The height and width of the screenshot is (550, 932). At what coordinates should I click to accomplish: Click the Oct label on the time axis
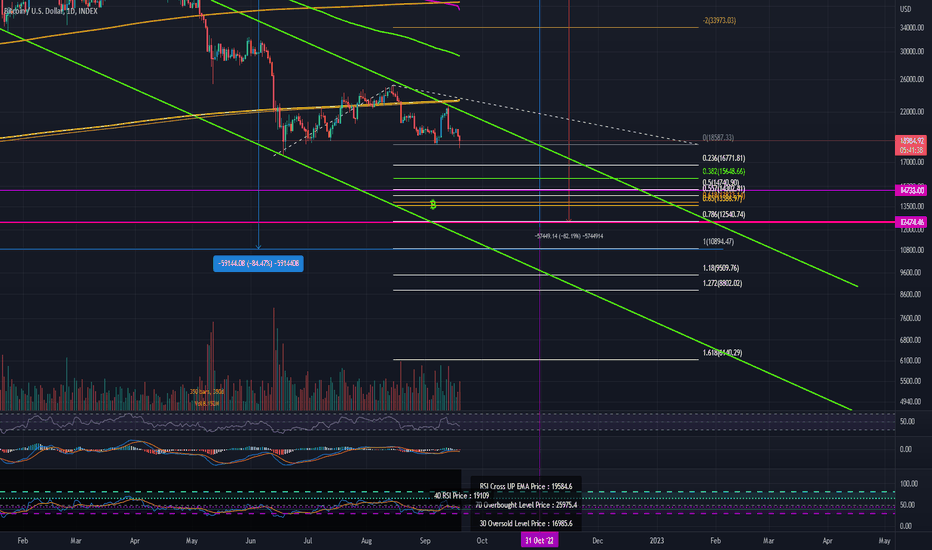click(x=481, y=540)
